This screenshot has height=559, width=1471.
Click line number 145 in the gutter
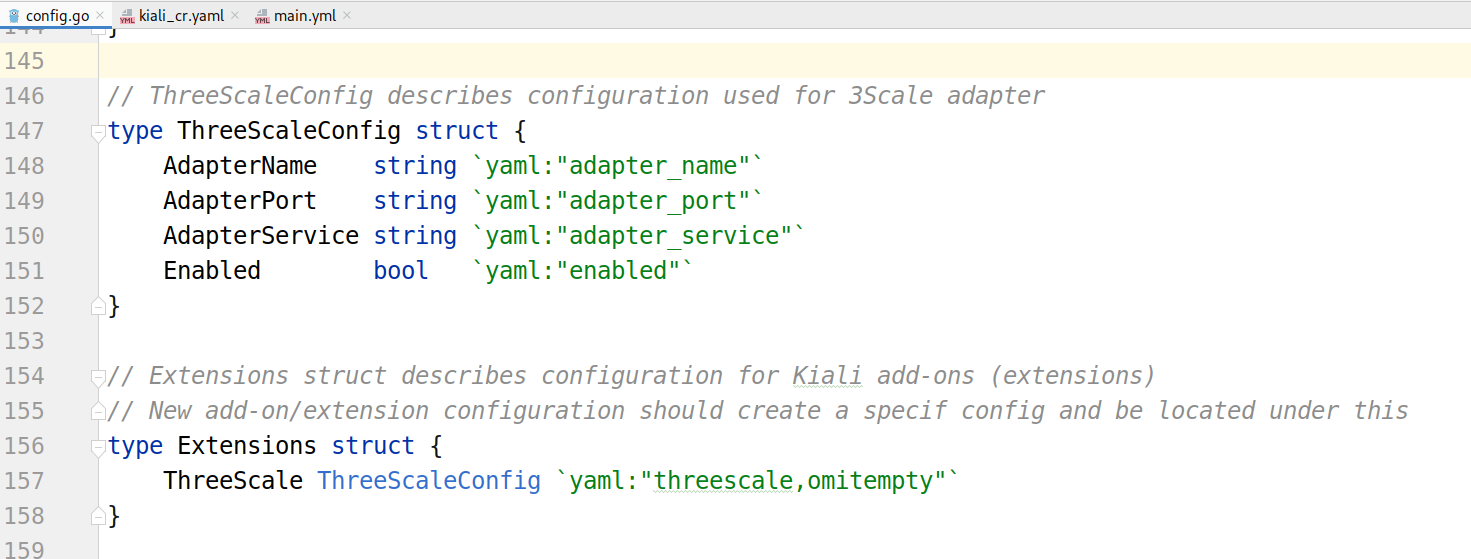click(x=25, y=61)
